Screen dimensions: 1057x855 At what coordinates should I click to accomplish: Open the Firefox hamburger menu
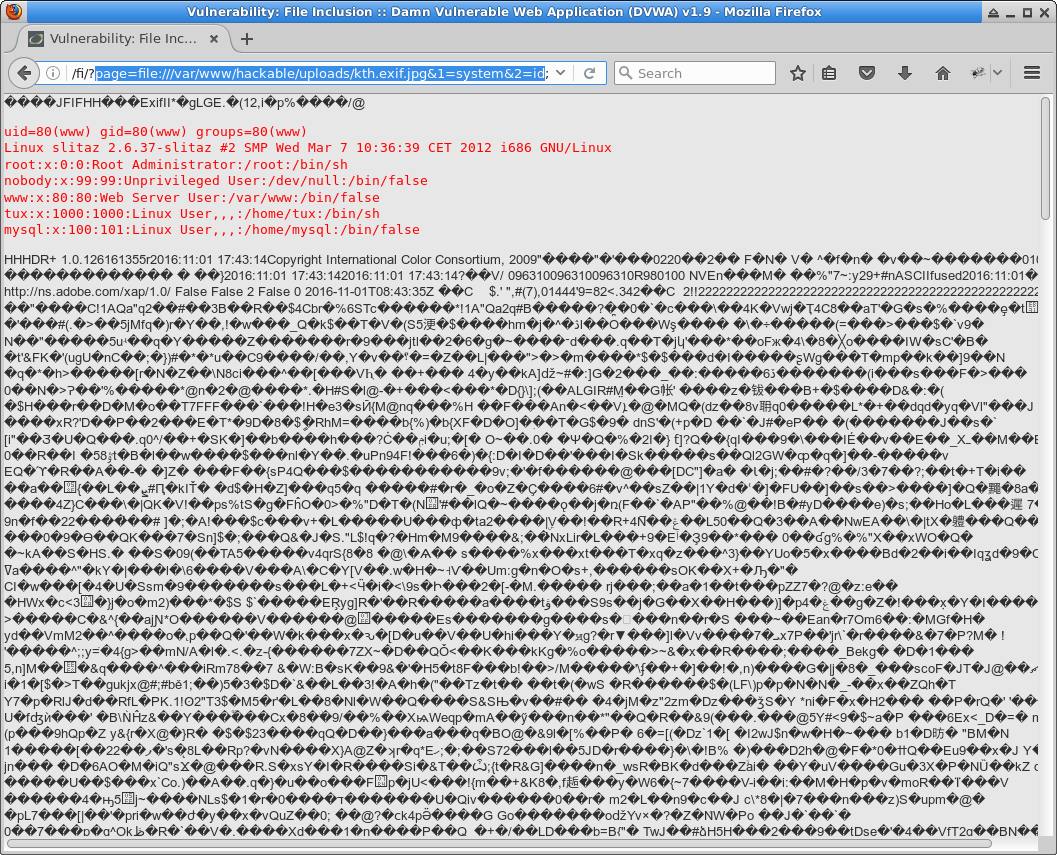pyautogui.click(x=1031, y=73)
